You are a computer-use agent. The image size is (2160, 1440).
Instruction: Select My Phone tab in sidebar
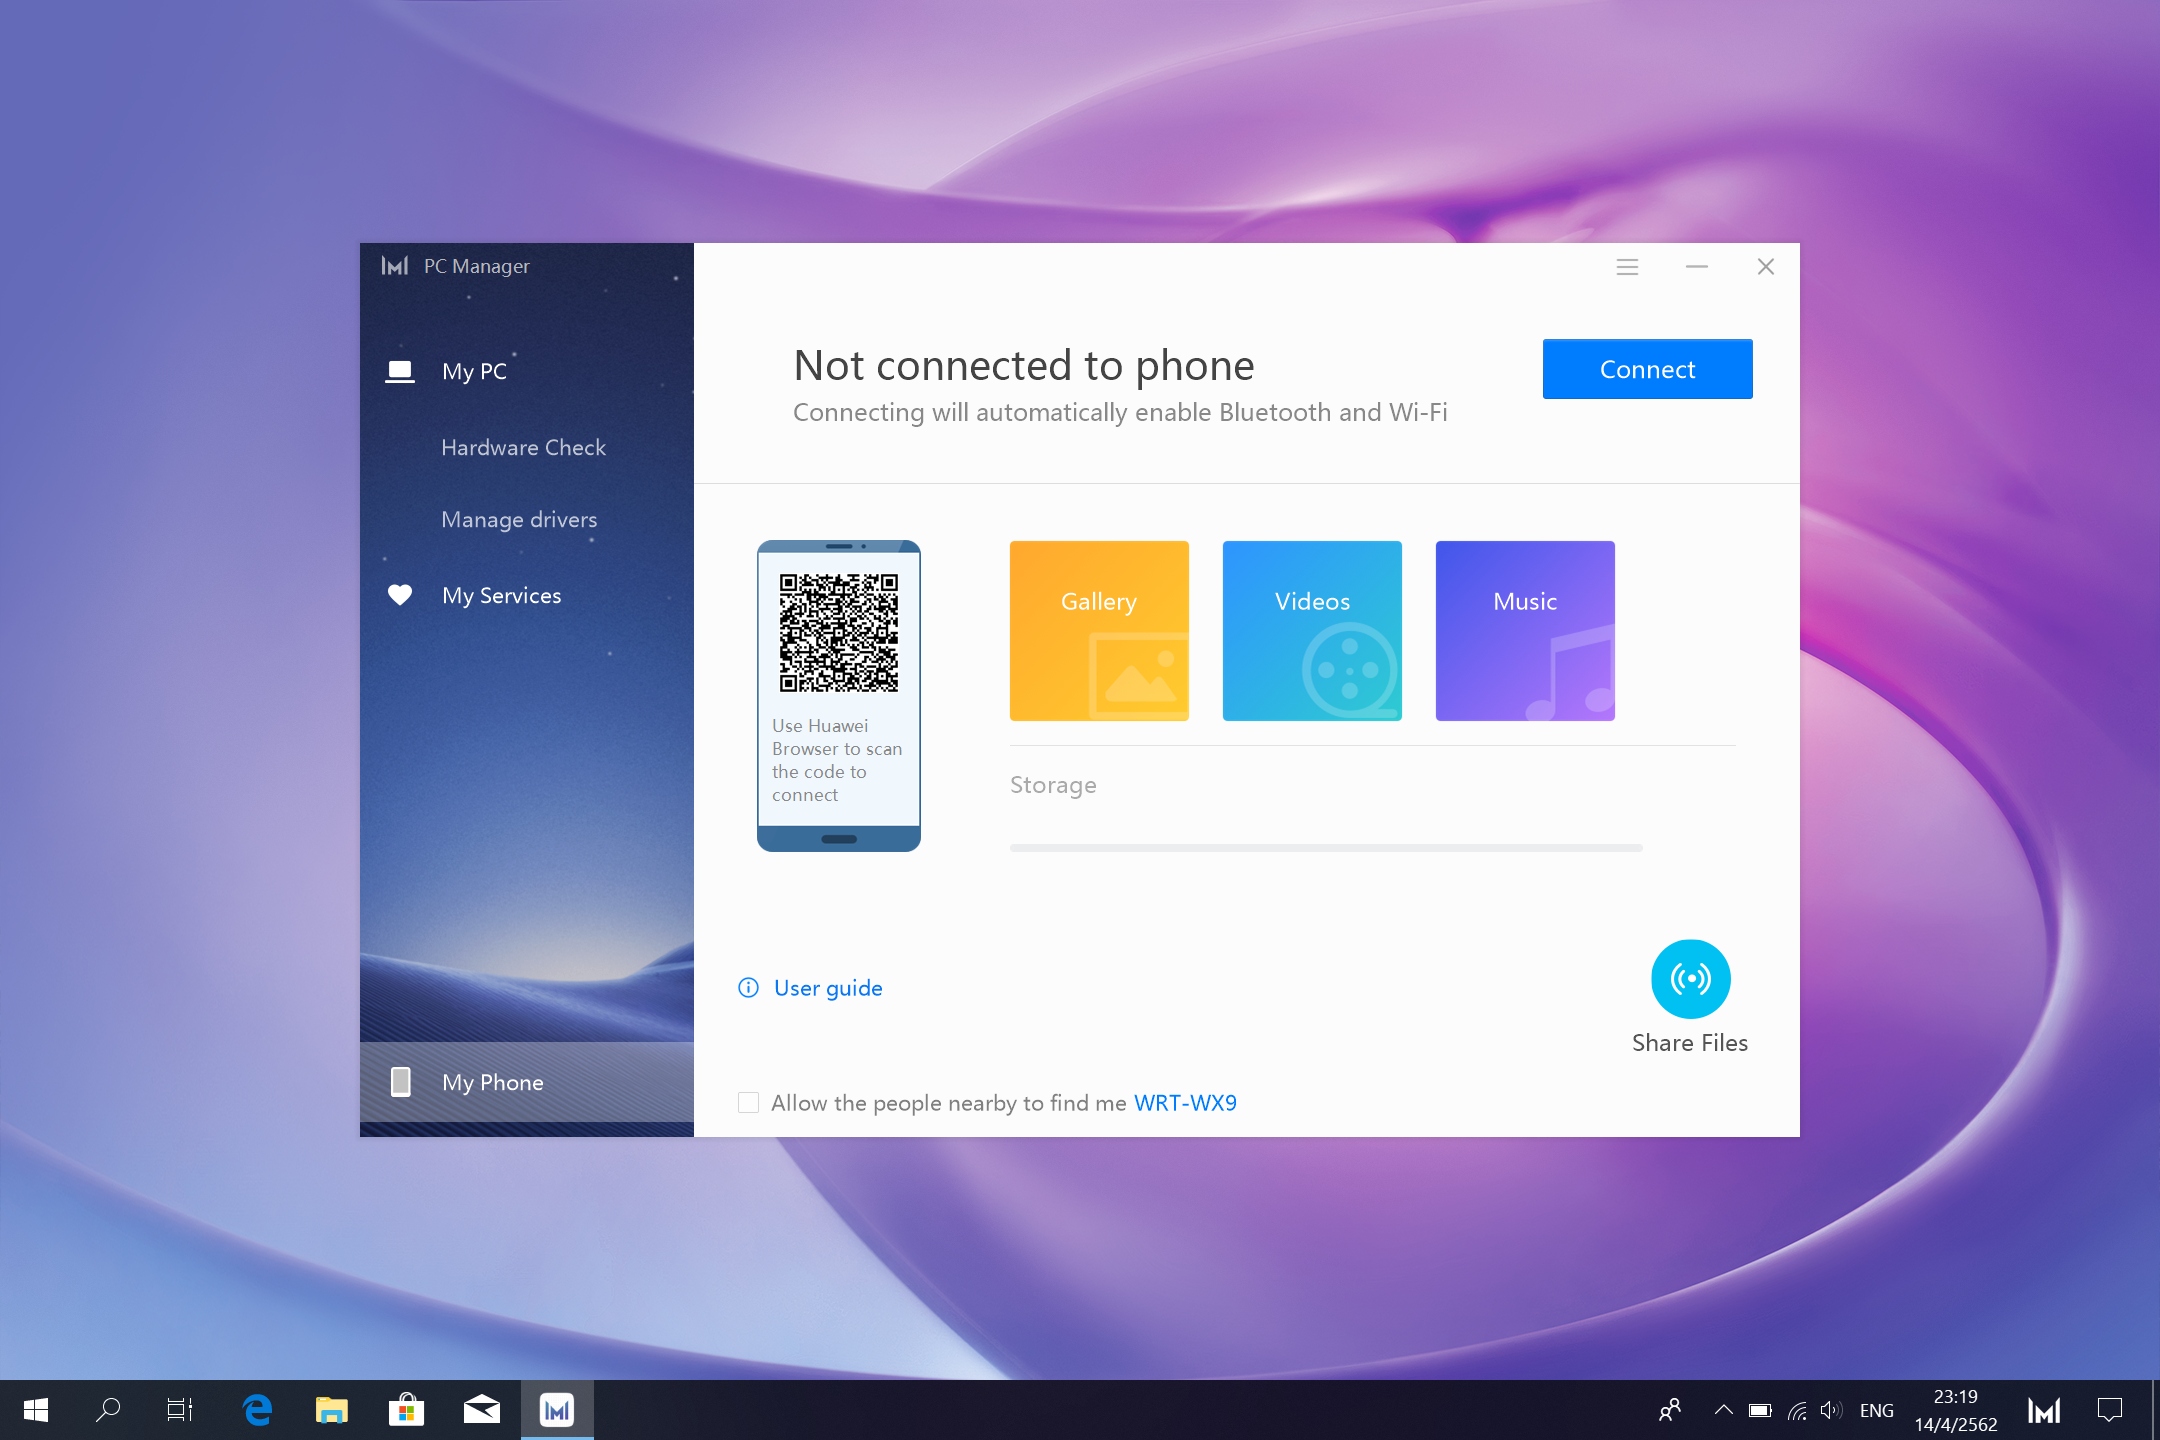(527, 1082)
